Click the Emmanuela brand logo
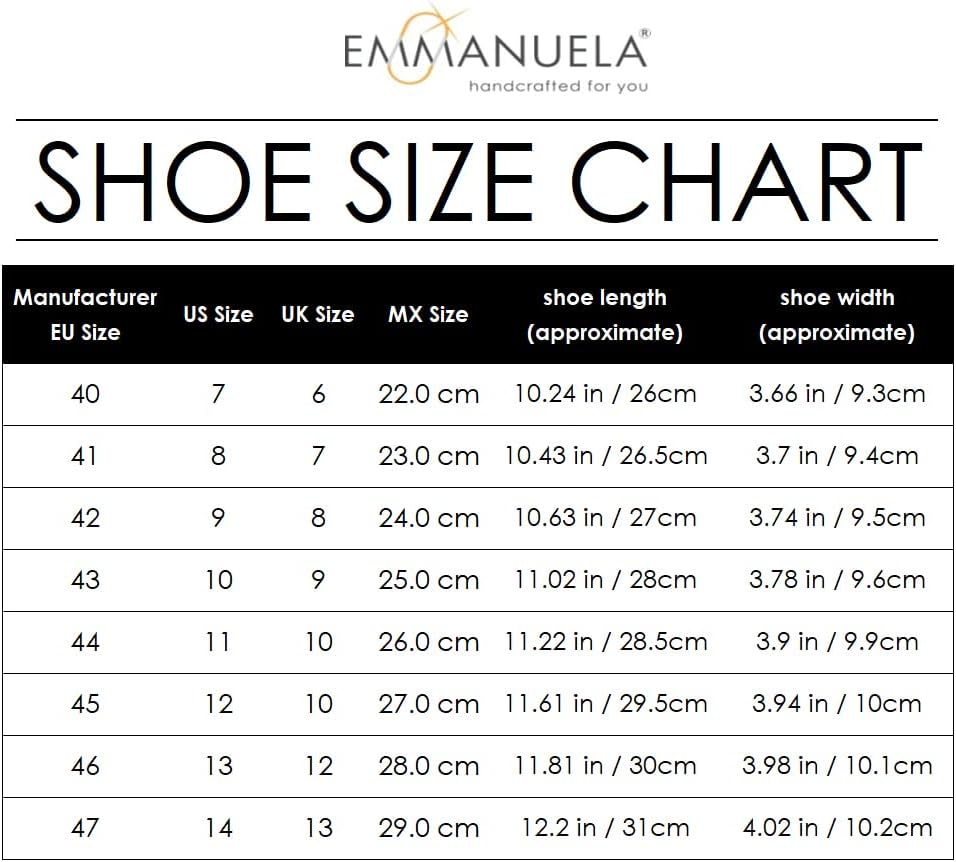This screenshot has width=956, height=862. click(497, 49)
